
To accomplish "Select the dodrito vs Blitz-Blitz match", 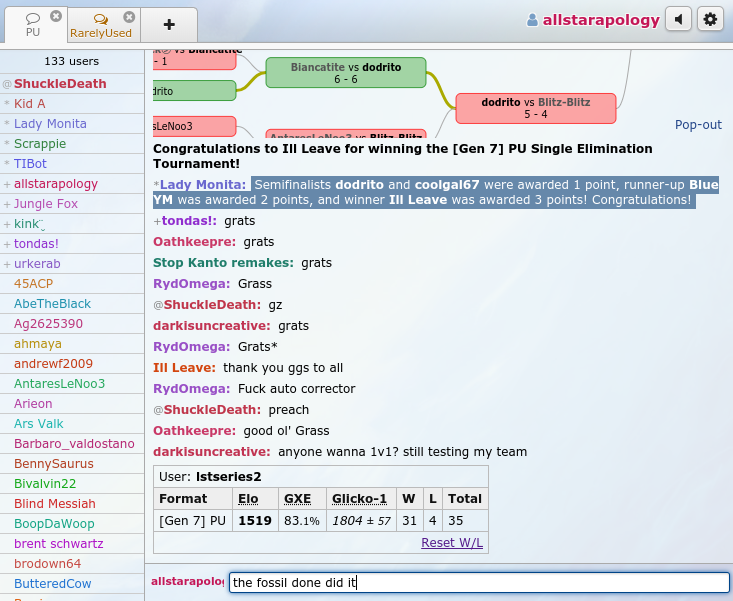I will coord(535,108).
